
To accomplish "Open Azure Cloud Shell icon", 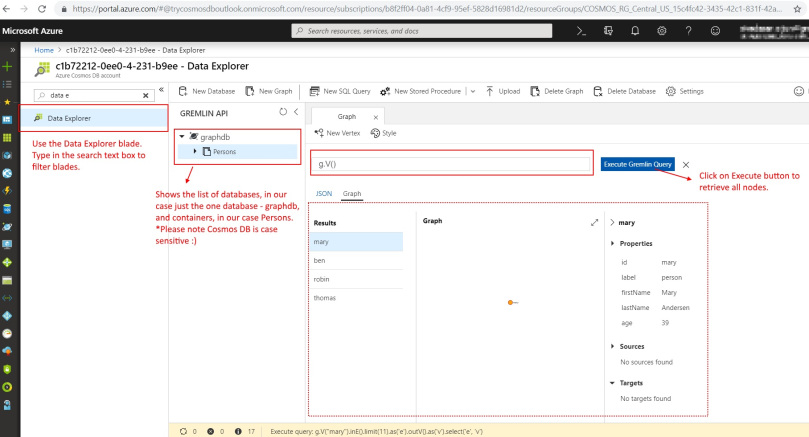I will click(x=581, y=31).
